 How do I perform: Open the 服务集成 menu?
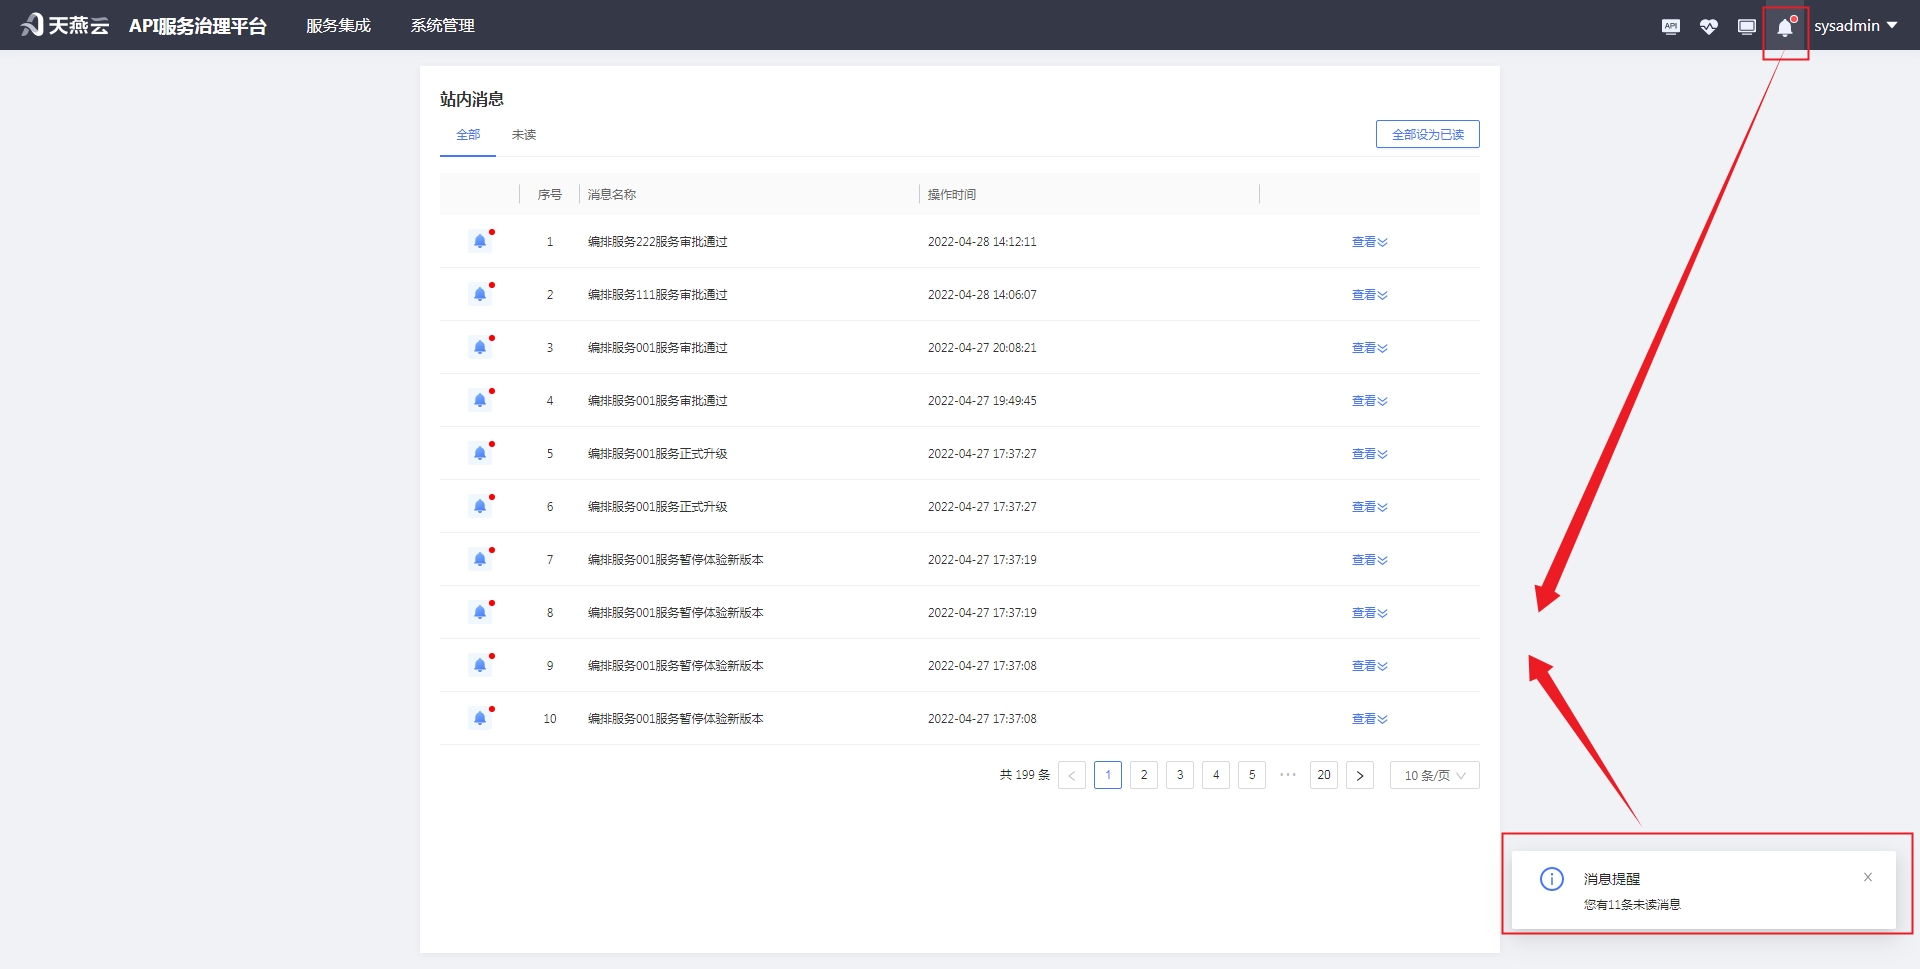pyautogui.click(x=338, y=25)
